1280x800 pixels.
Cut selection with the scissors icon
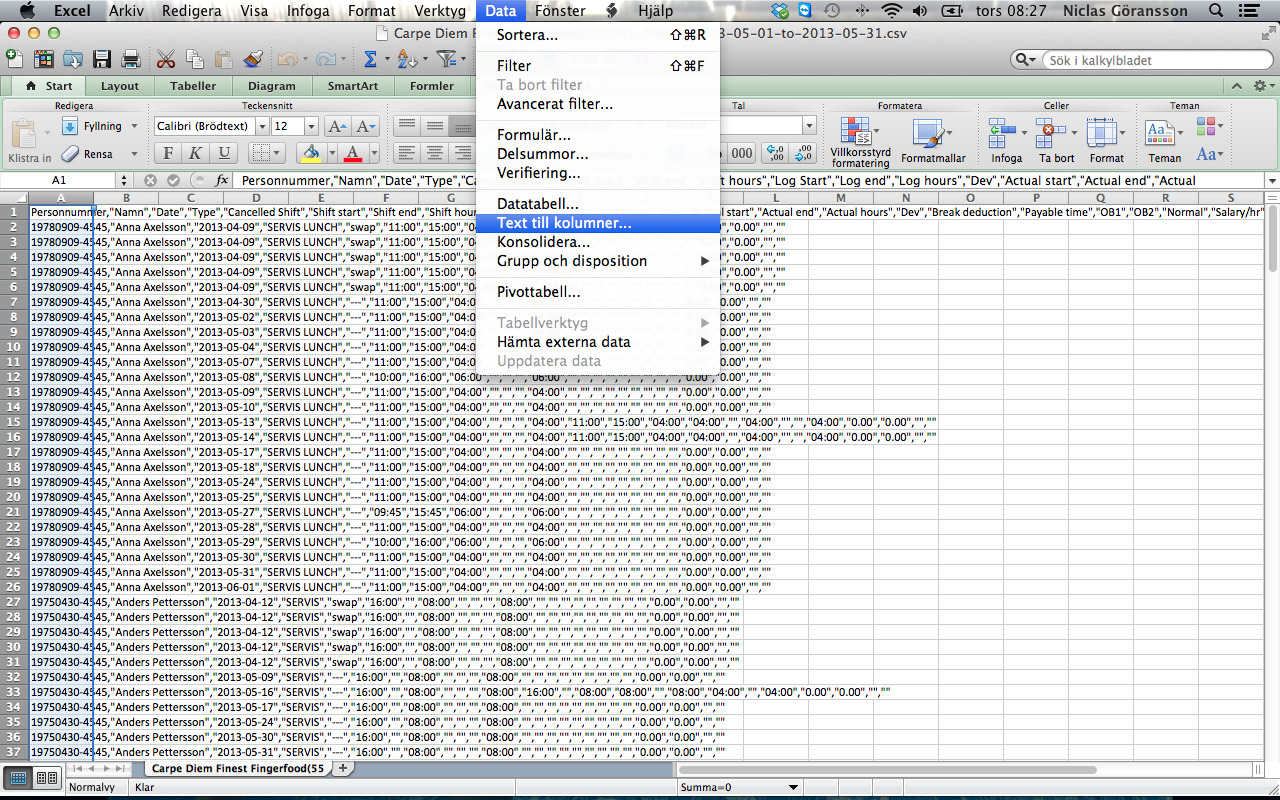(x=166, y=59)
